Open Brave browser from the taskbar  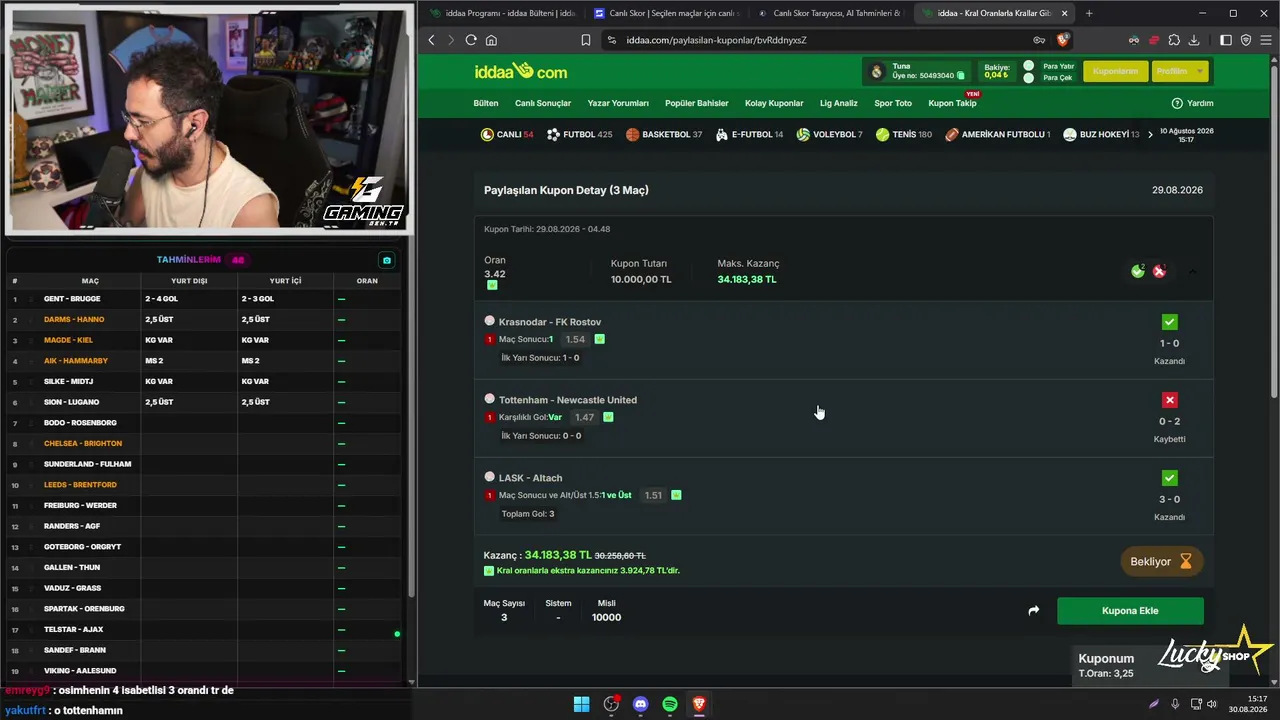pos(699,704)
